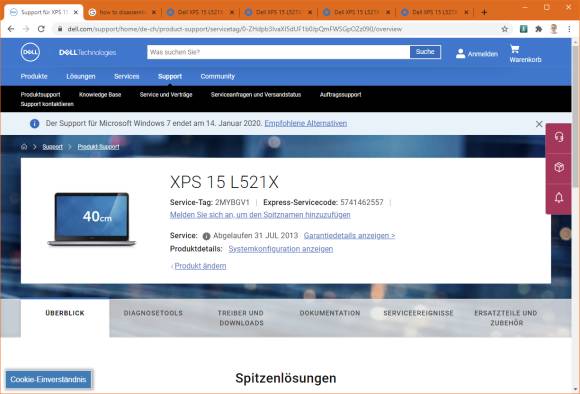This screenshot has width=580, height=394.
Task: Open the Empfohlene Alternativen link
Action: click(306, 123)
